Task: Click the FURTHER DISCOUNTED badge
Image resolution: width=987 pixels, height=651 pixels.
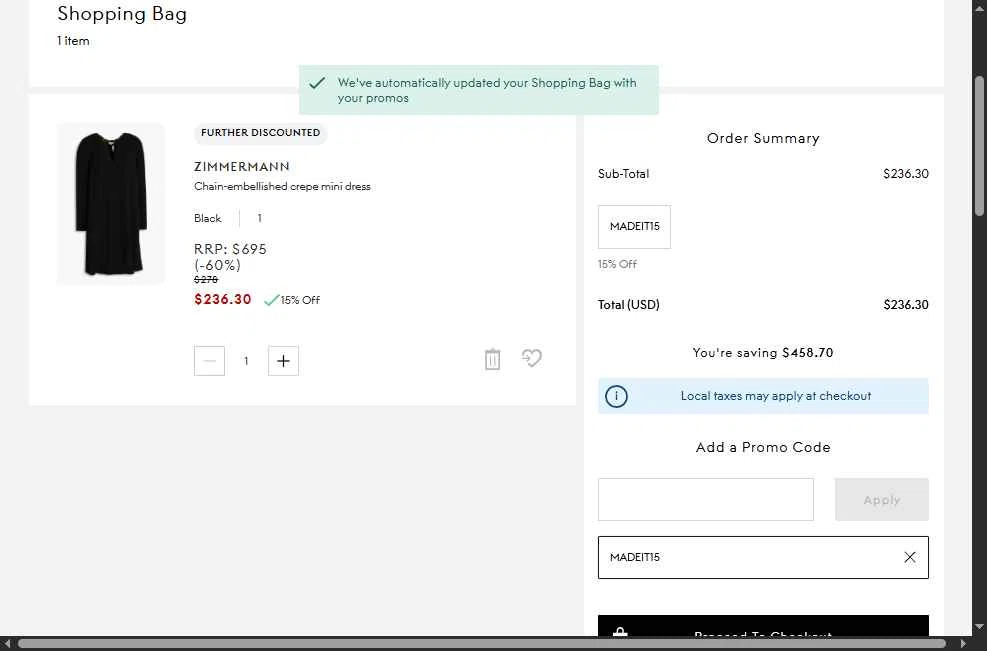Action: coord(261,133)
